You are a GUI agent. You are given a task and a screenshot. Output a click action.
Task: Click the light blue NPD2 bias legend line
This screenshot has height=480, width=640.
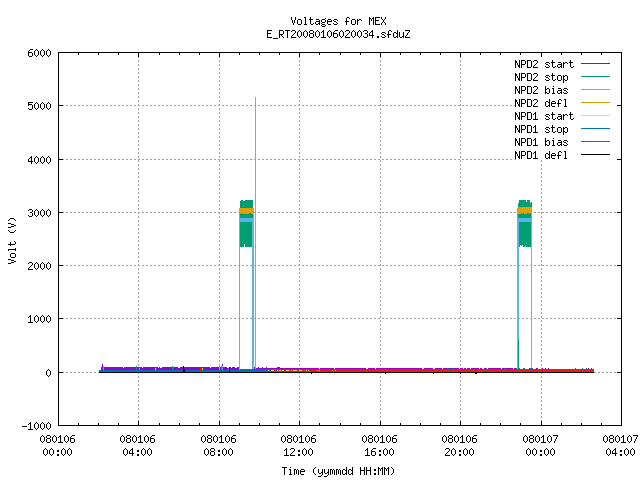point(595,90)
